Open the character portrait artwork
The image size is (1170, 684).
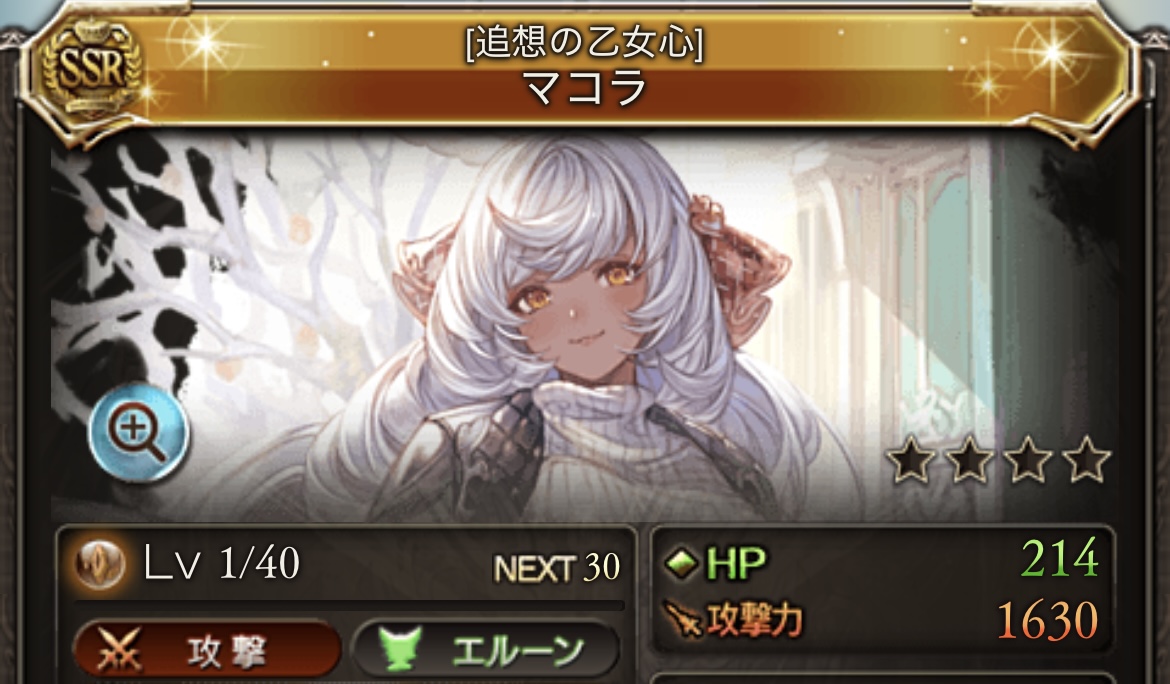pyautogui.click(x=585, y=328)
